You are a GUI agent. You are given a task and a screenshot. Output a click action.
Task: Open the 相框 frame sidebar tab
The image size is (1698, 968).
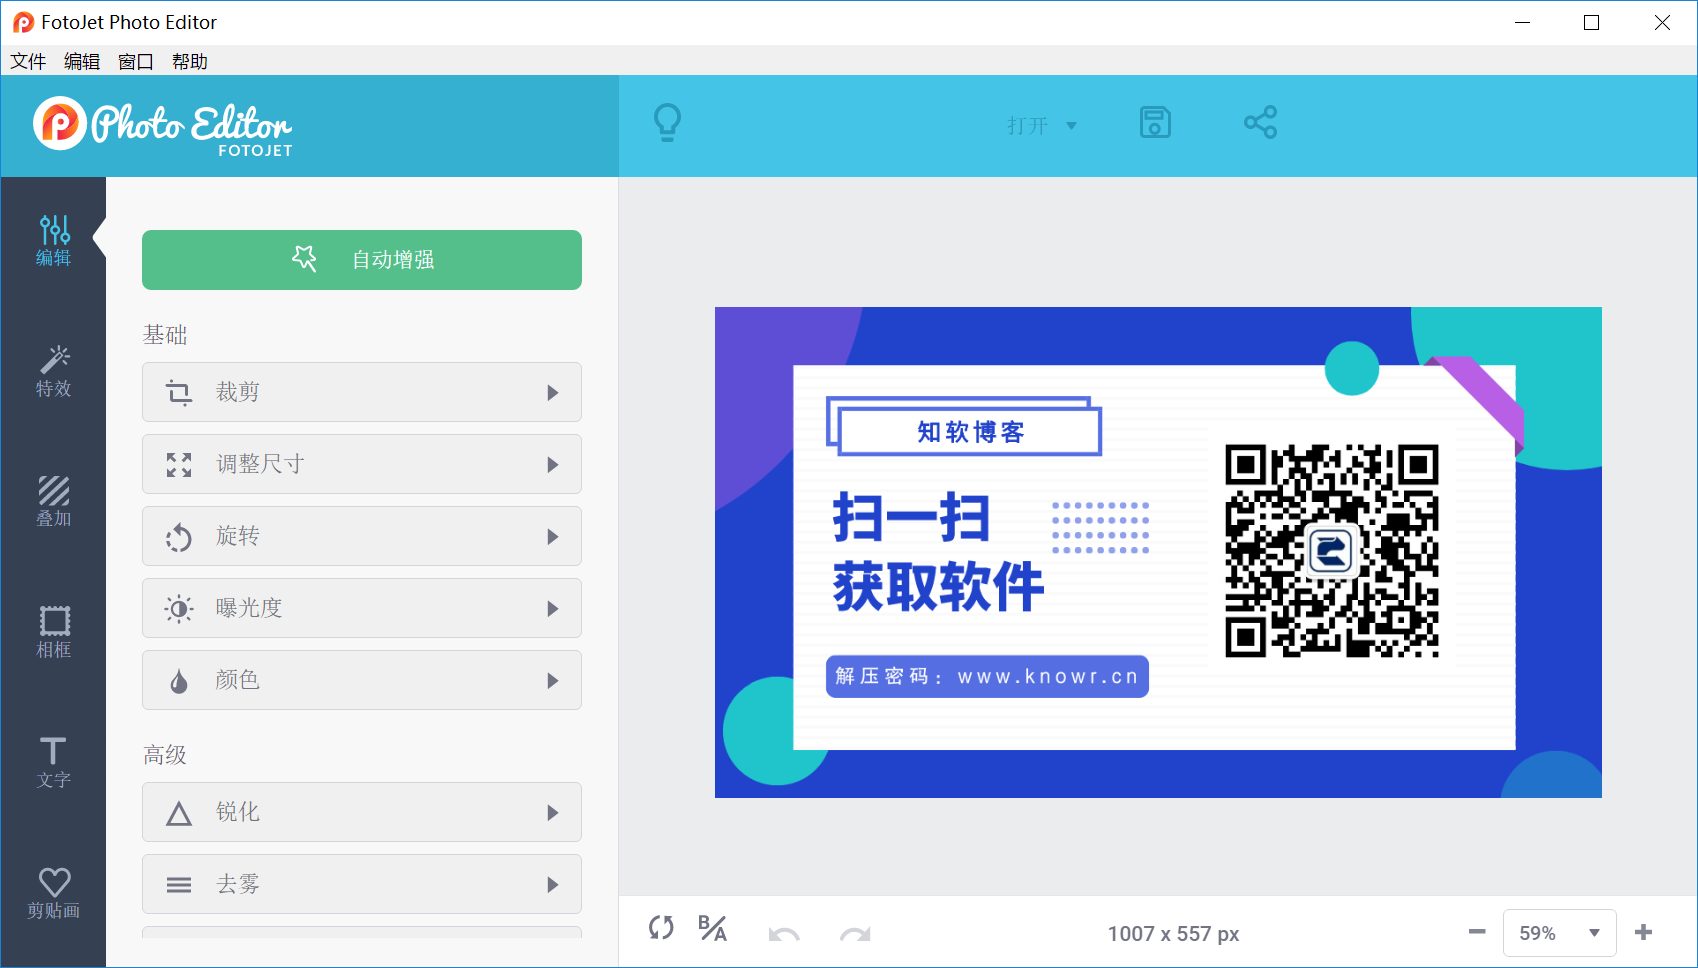[x=54, y=633]
